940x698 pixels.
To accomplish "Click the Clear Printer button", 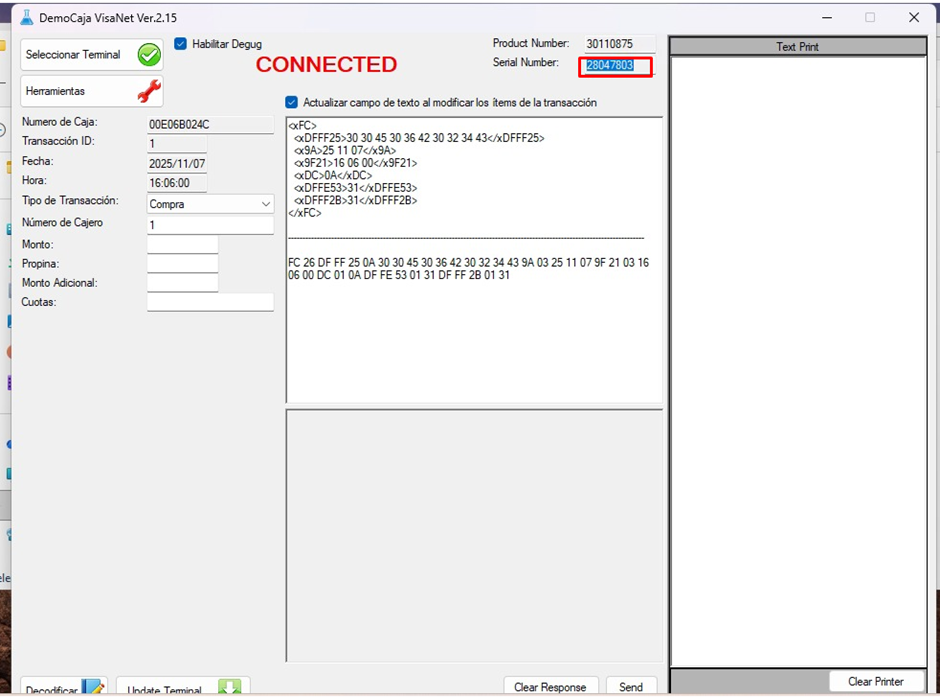I will (875, 681).
